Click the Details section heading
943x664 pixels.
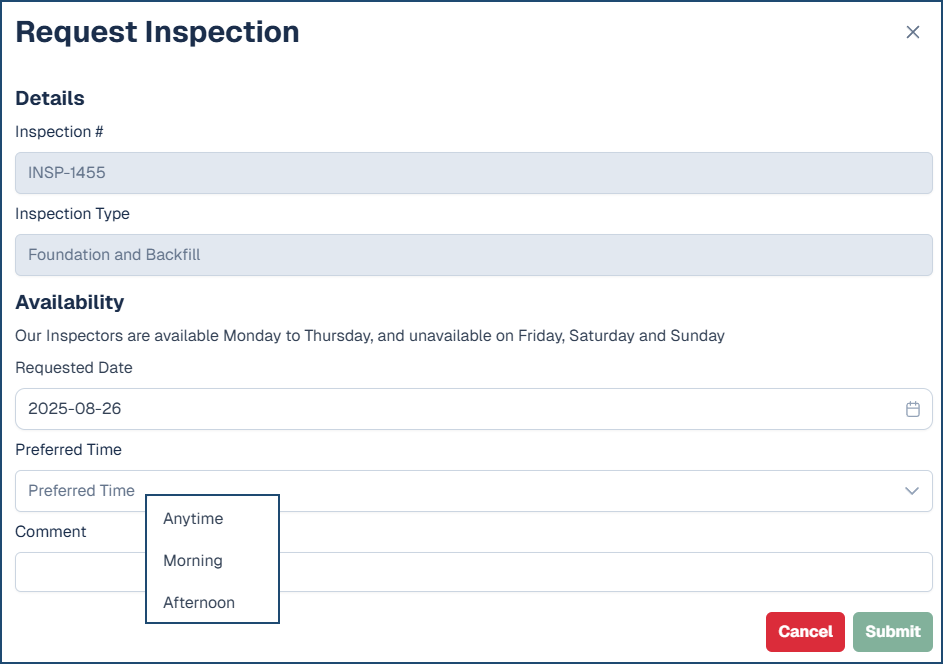pyautogui.click(x=50, y=98)
